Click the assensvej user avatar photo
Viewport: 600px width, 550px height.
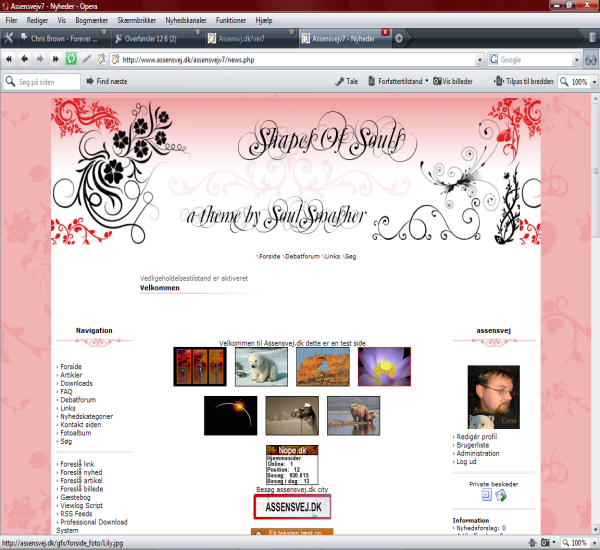[494, 397]
